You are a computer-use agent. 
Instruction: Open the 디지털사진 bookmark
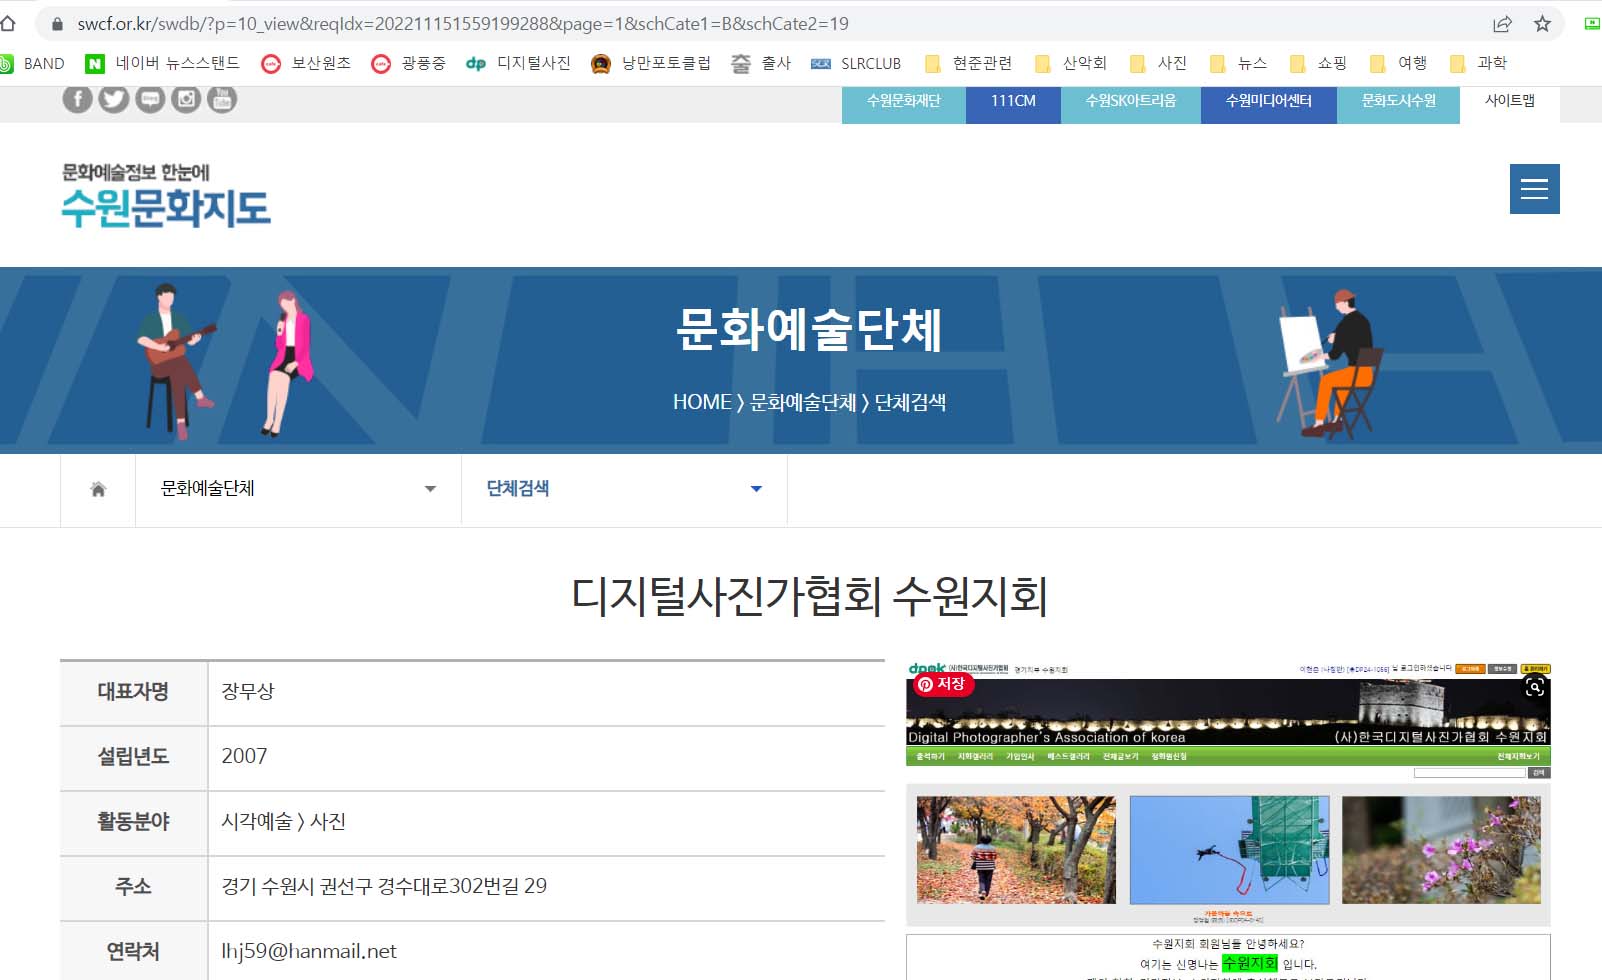coord(519,63)
